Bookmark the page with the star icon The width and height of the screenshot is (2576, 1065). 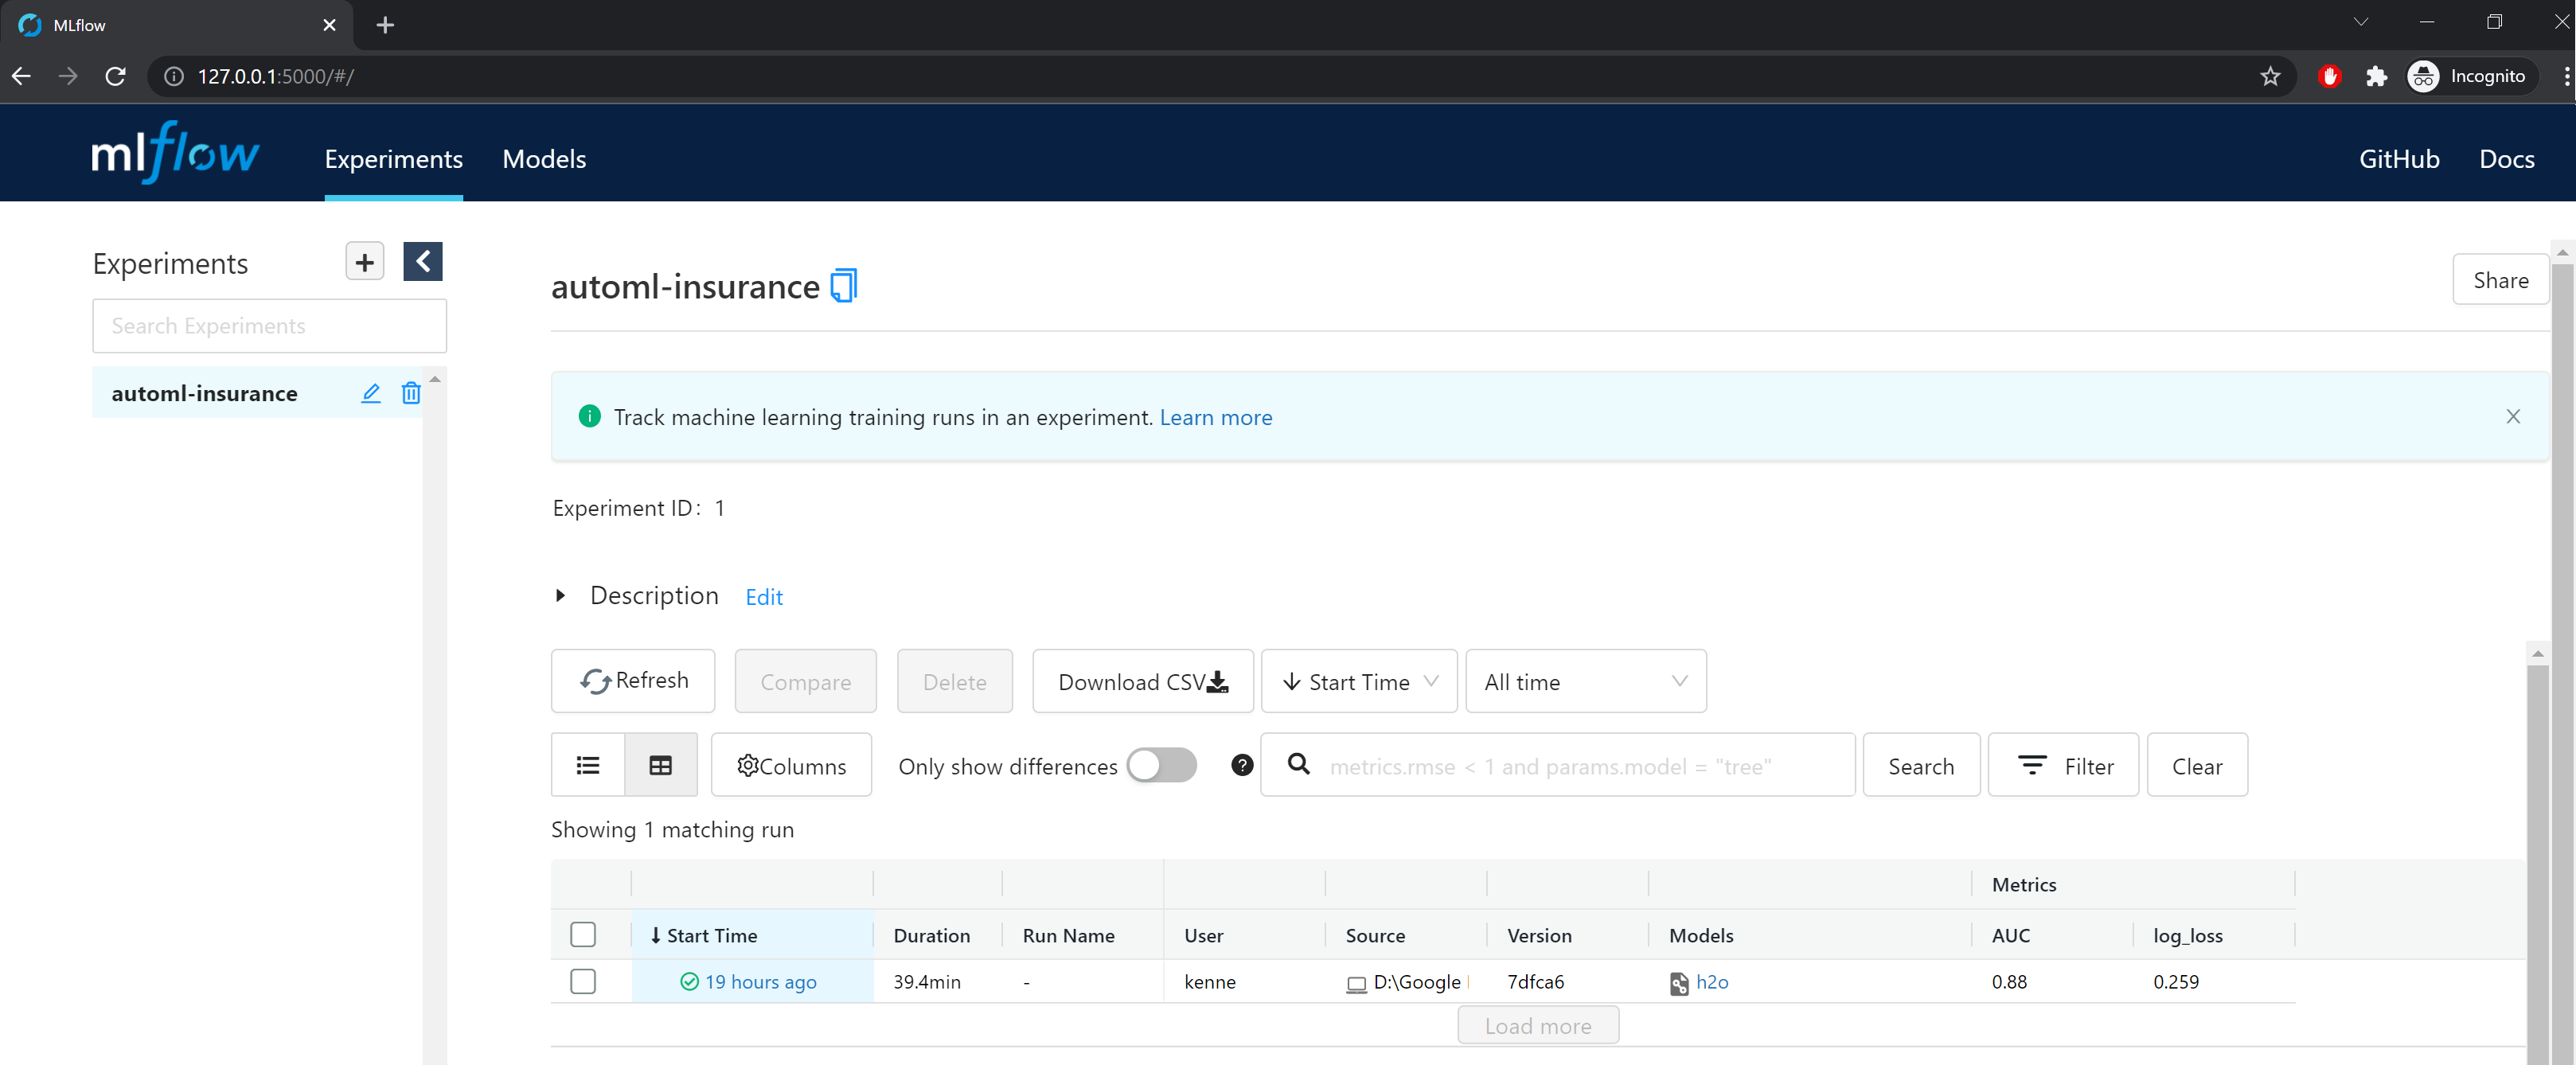point(2270,76)
